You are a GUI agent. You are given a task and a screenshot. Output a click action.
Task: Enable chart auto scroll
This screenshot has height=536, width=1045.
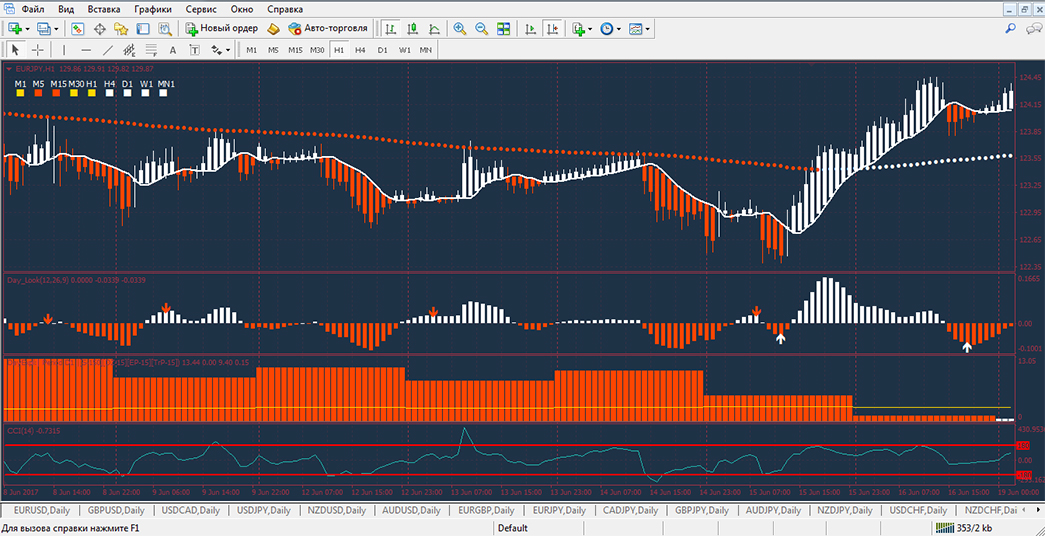530,29
